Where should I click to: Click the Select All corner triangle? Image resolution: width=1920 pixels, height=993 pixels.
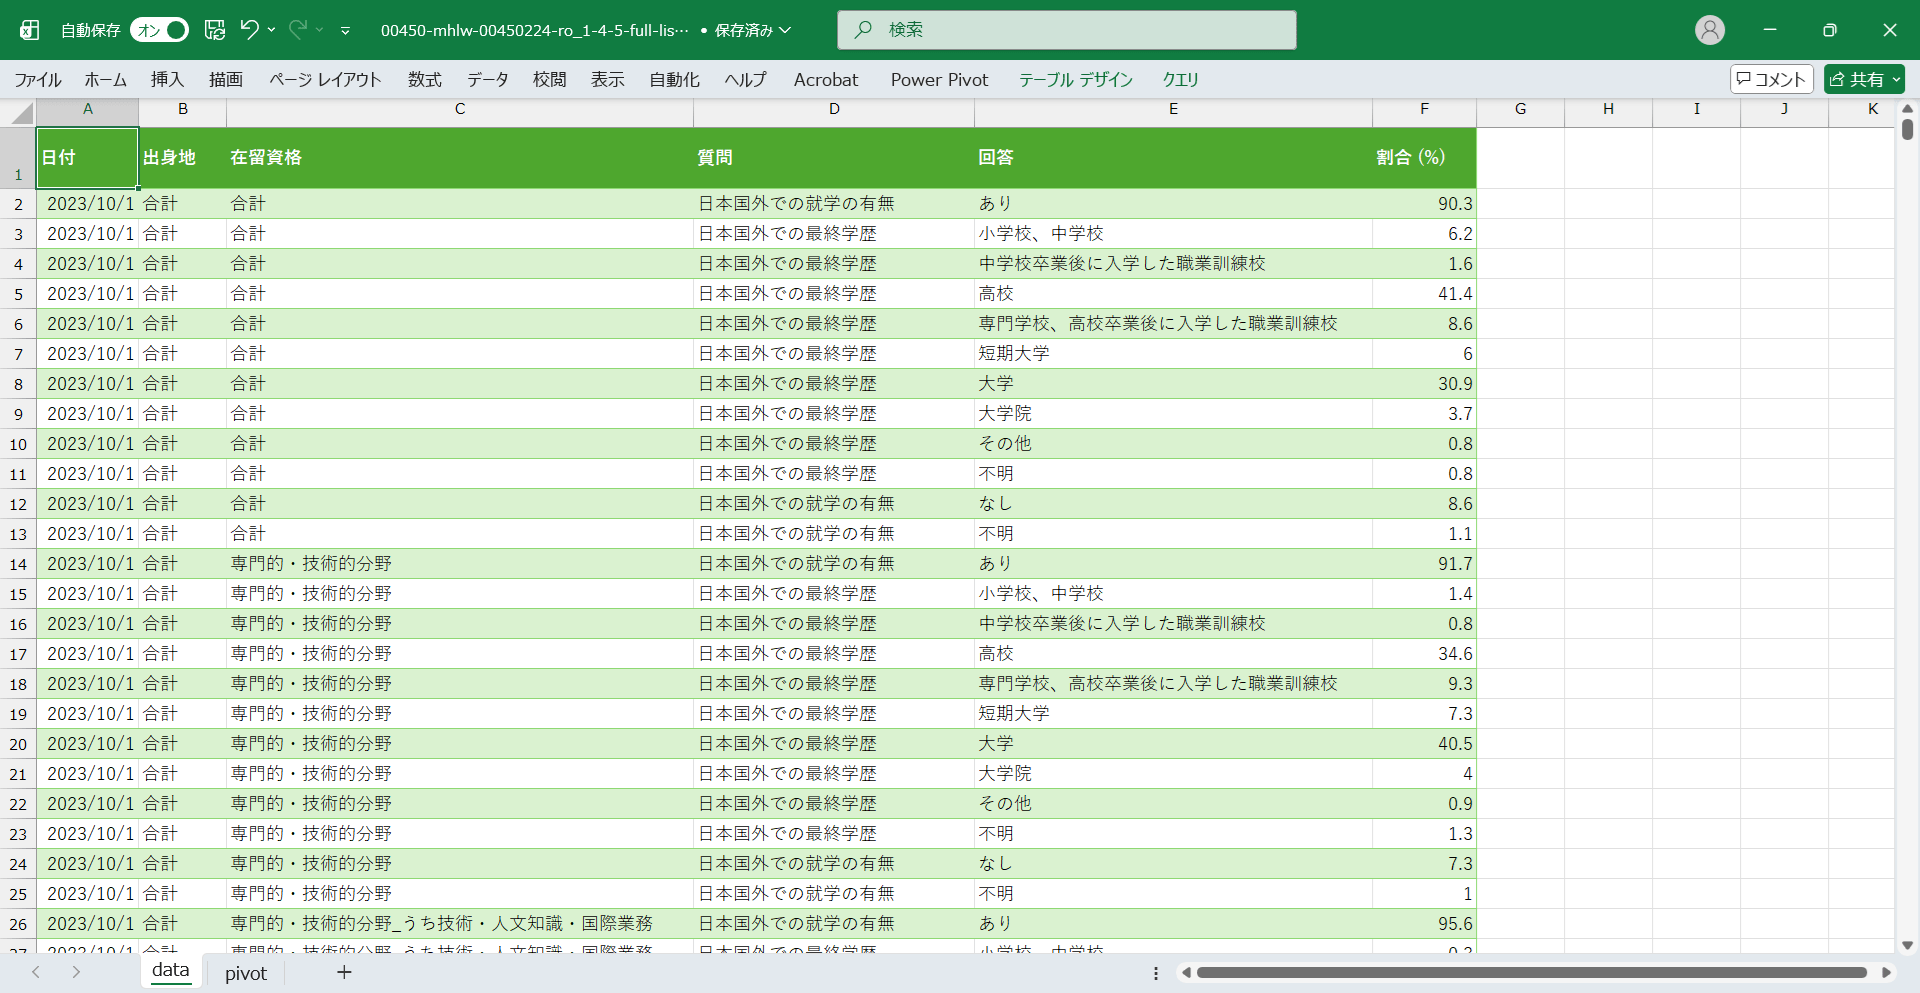tap(22, 113)
